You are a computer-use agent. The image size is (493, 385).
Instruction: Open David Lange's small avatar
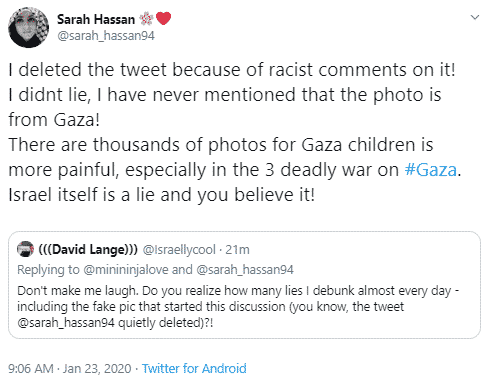(25, 249)
